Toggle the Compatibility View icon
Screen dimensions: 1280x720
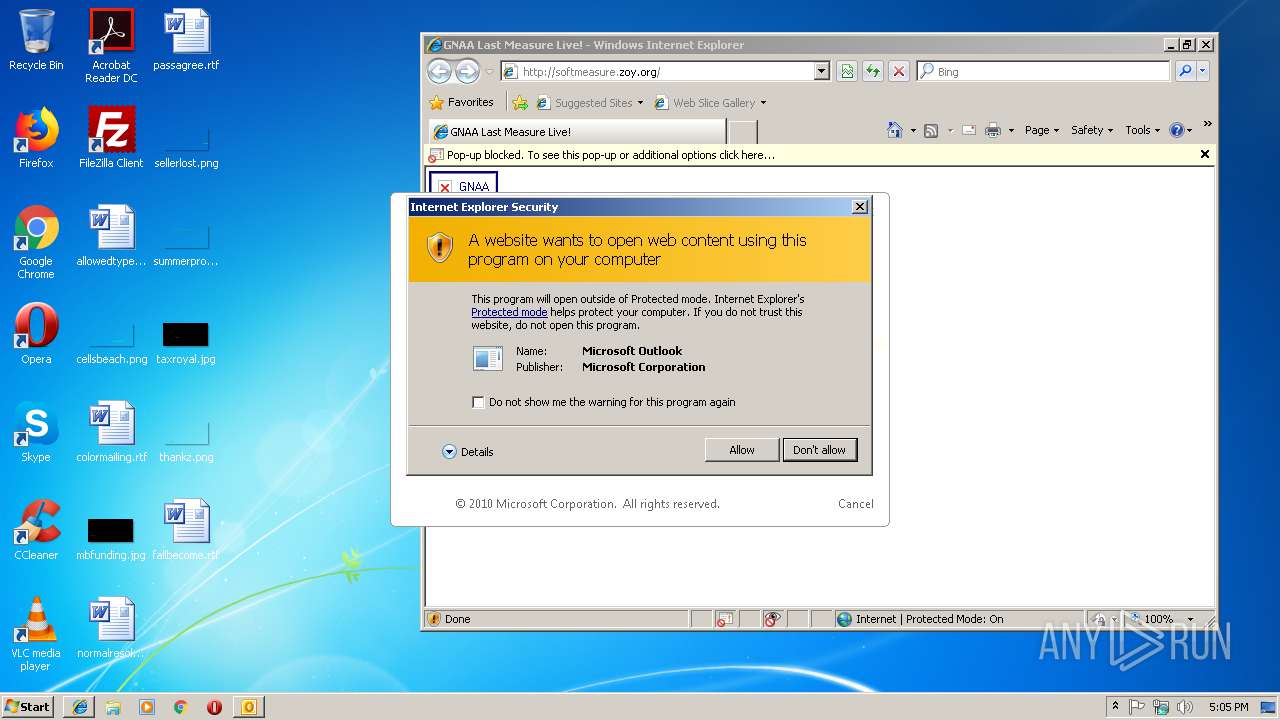847,72
